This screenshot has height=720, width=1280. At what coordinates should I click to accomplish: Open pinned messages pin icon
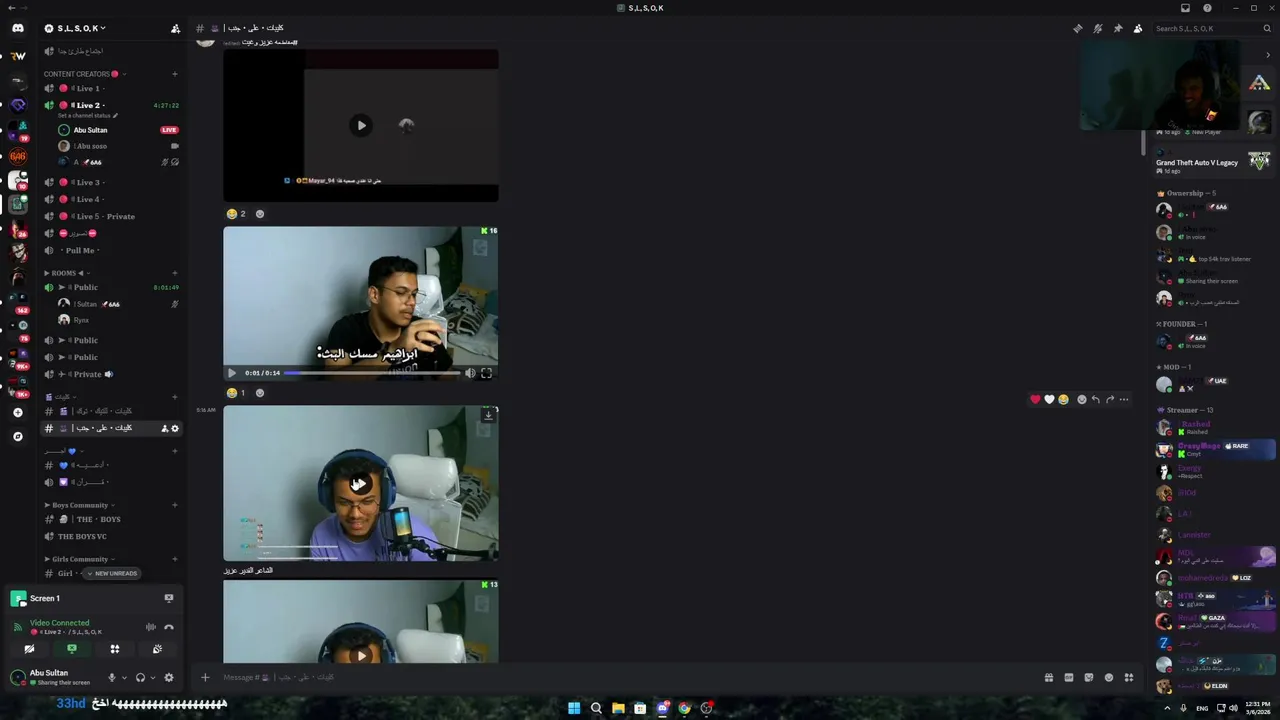pos(1118,28)
